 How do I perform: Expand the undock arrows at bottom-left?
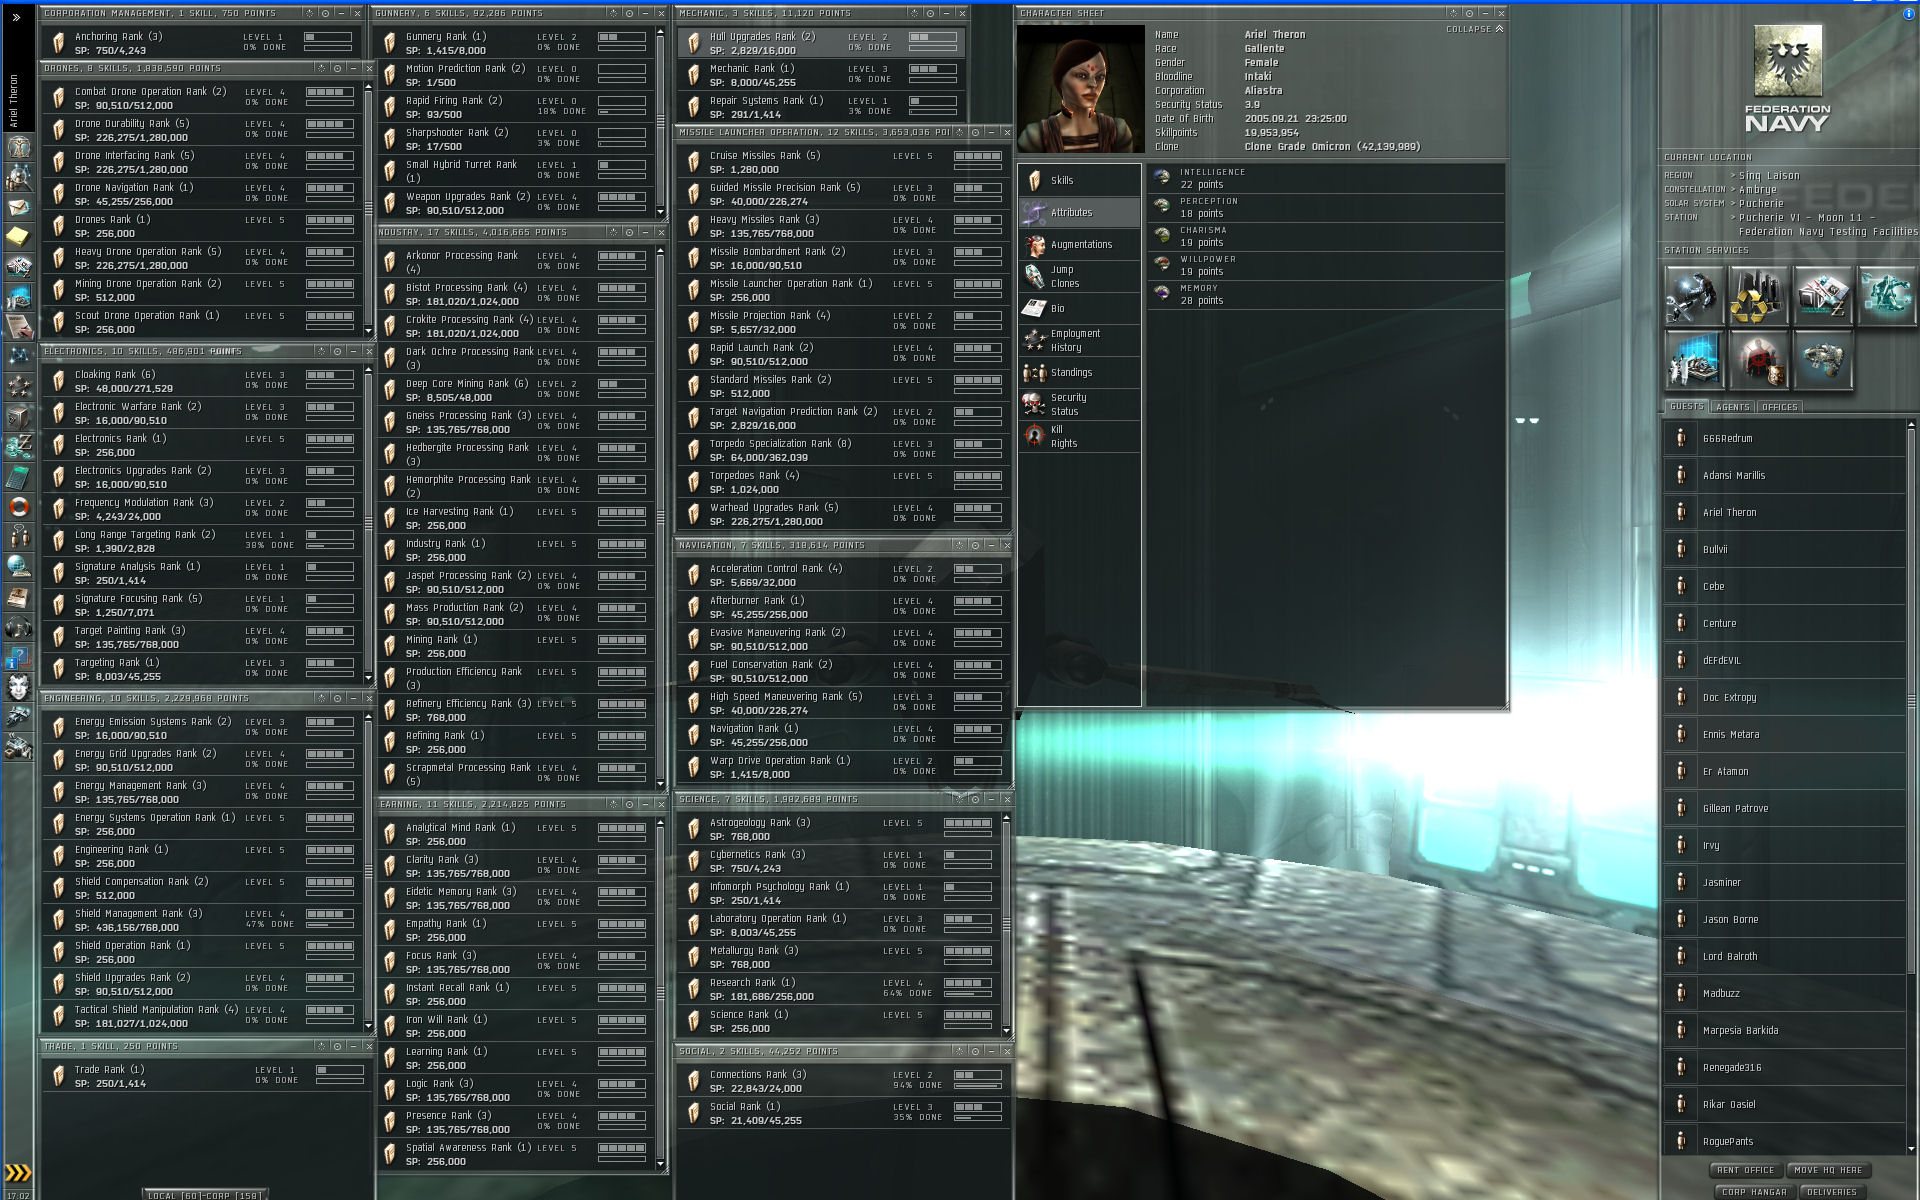click(18, 1172)
